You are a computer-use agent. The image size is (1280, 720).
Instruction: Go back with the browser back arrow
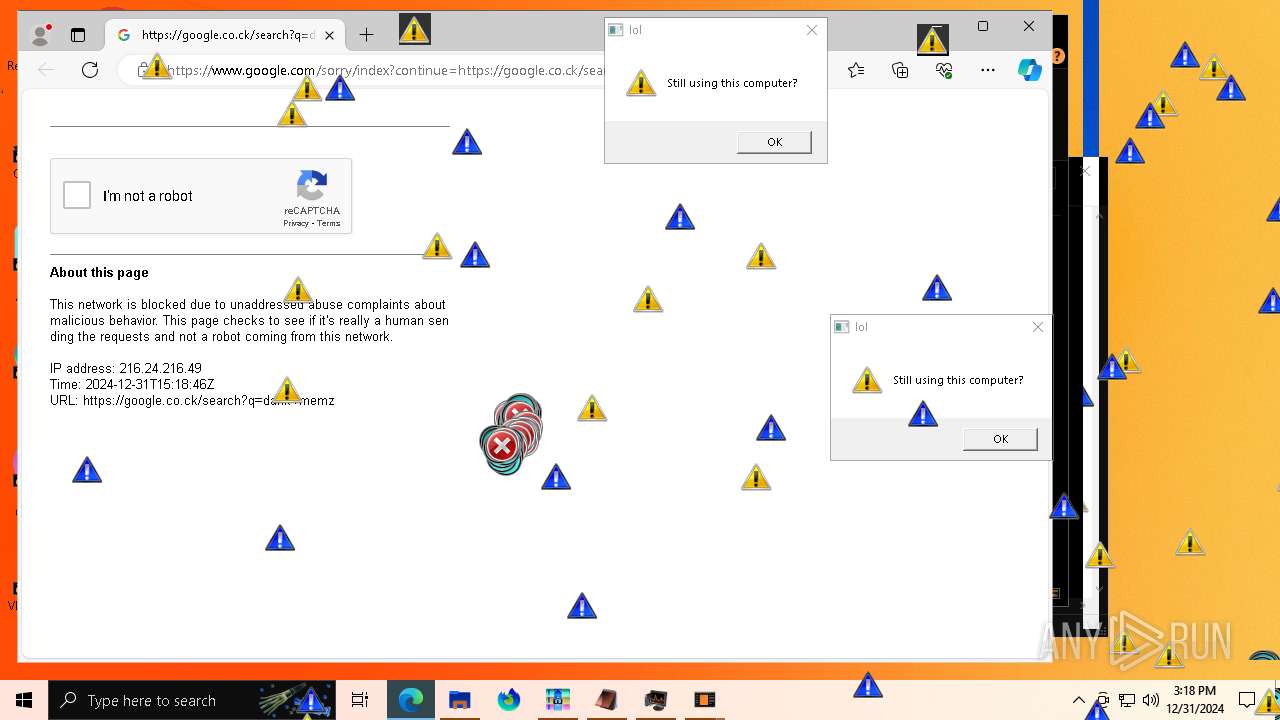click(x=46, y=70)
